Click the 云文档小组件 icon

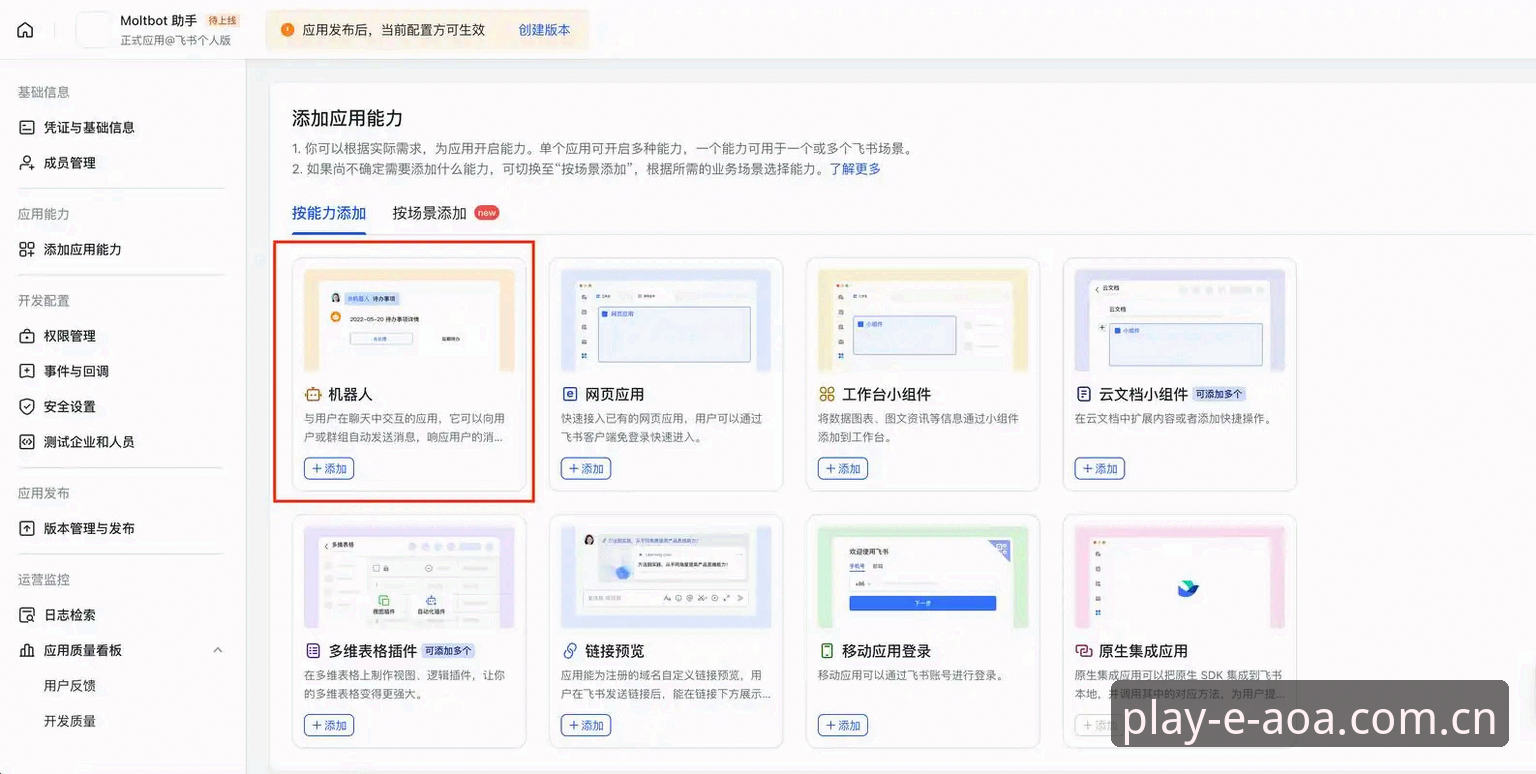(1083, 394)
